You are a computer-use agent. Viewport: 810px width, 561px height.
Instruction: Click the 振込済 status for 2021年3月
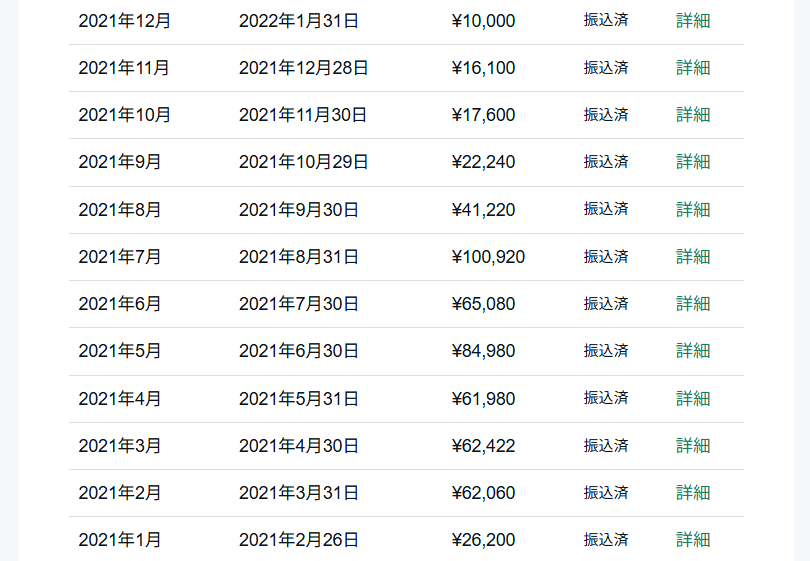click(606, 446)
